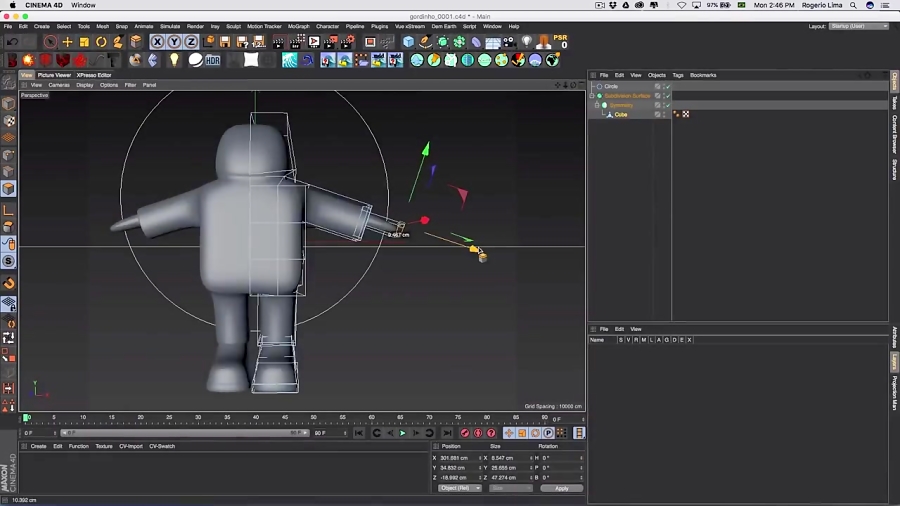
Task: Toggle Circle object enabled checkmark
Action: click(x=668, y=87)
